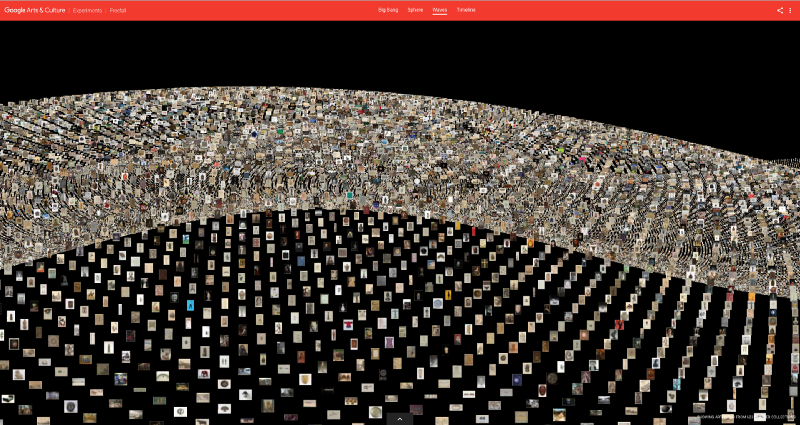Select the Sphere tab
This screenshot has width=800, height=425.
point(415,10)
